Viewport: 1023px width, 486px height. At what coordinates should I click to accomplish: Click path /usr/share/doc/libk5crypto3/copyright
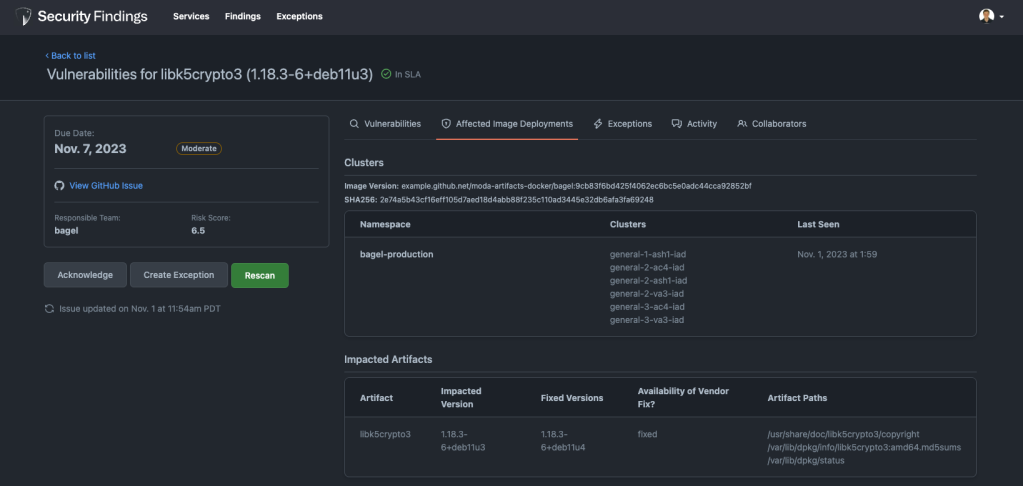(844, 434)
